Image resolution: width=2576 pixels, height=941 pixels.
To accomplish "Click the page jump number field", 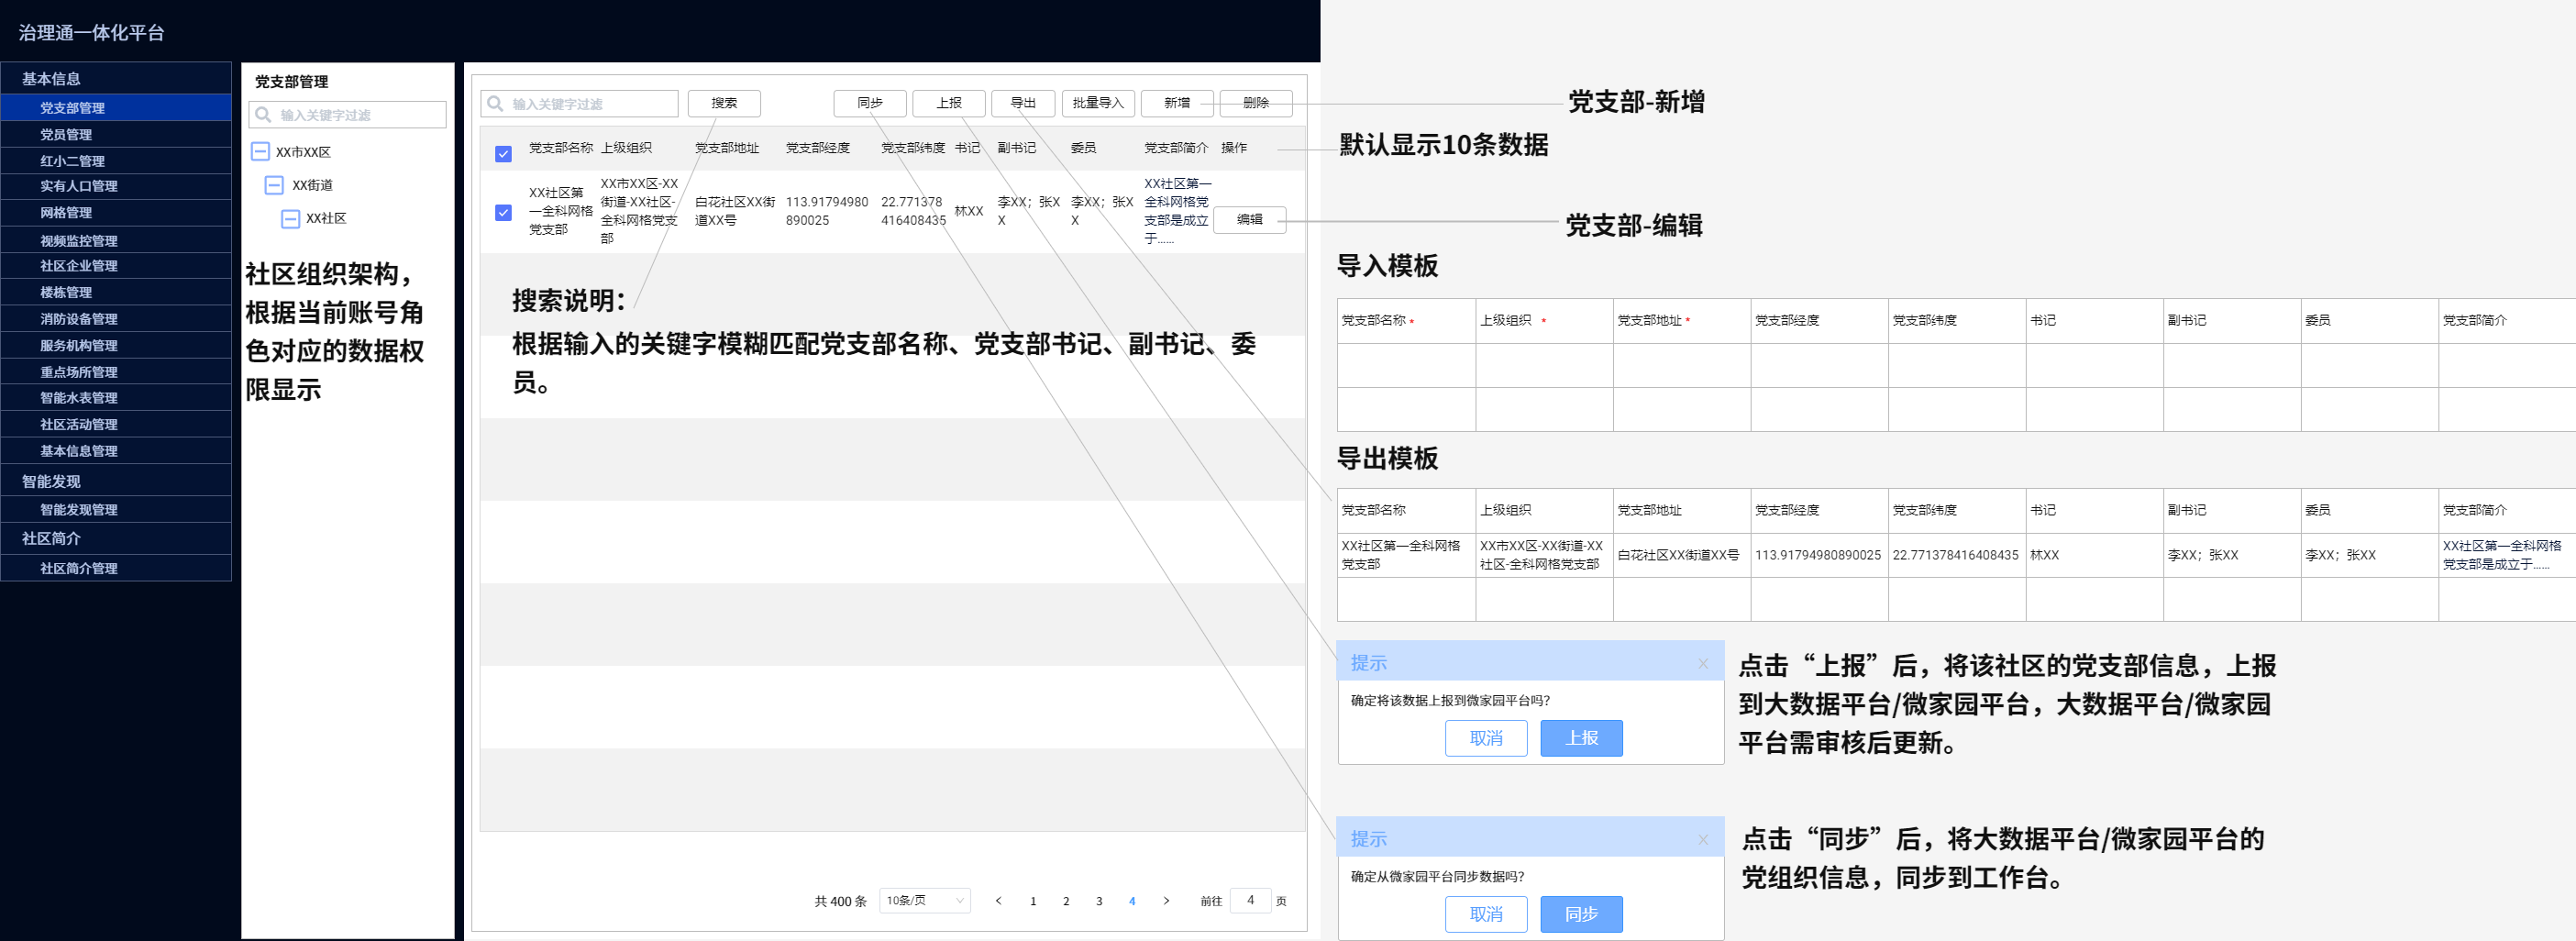I will pos(1250,901).
